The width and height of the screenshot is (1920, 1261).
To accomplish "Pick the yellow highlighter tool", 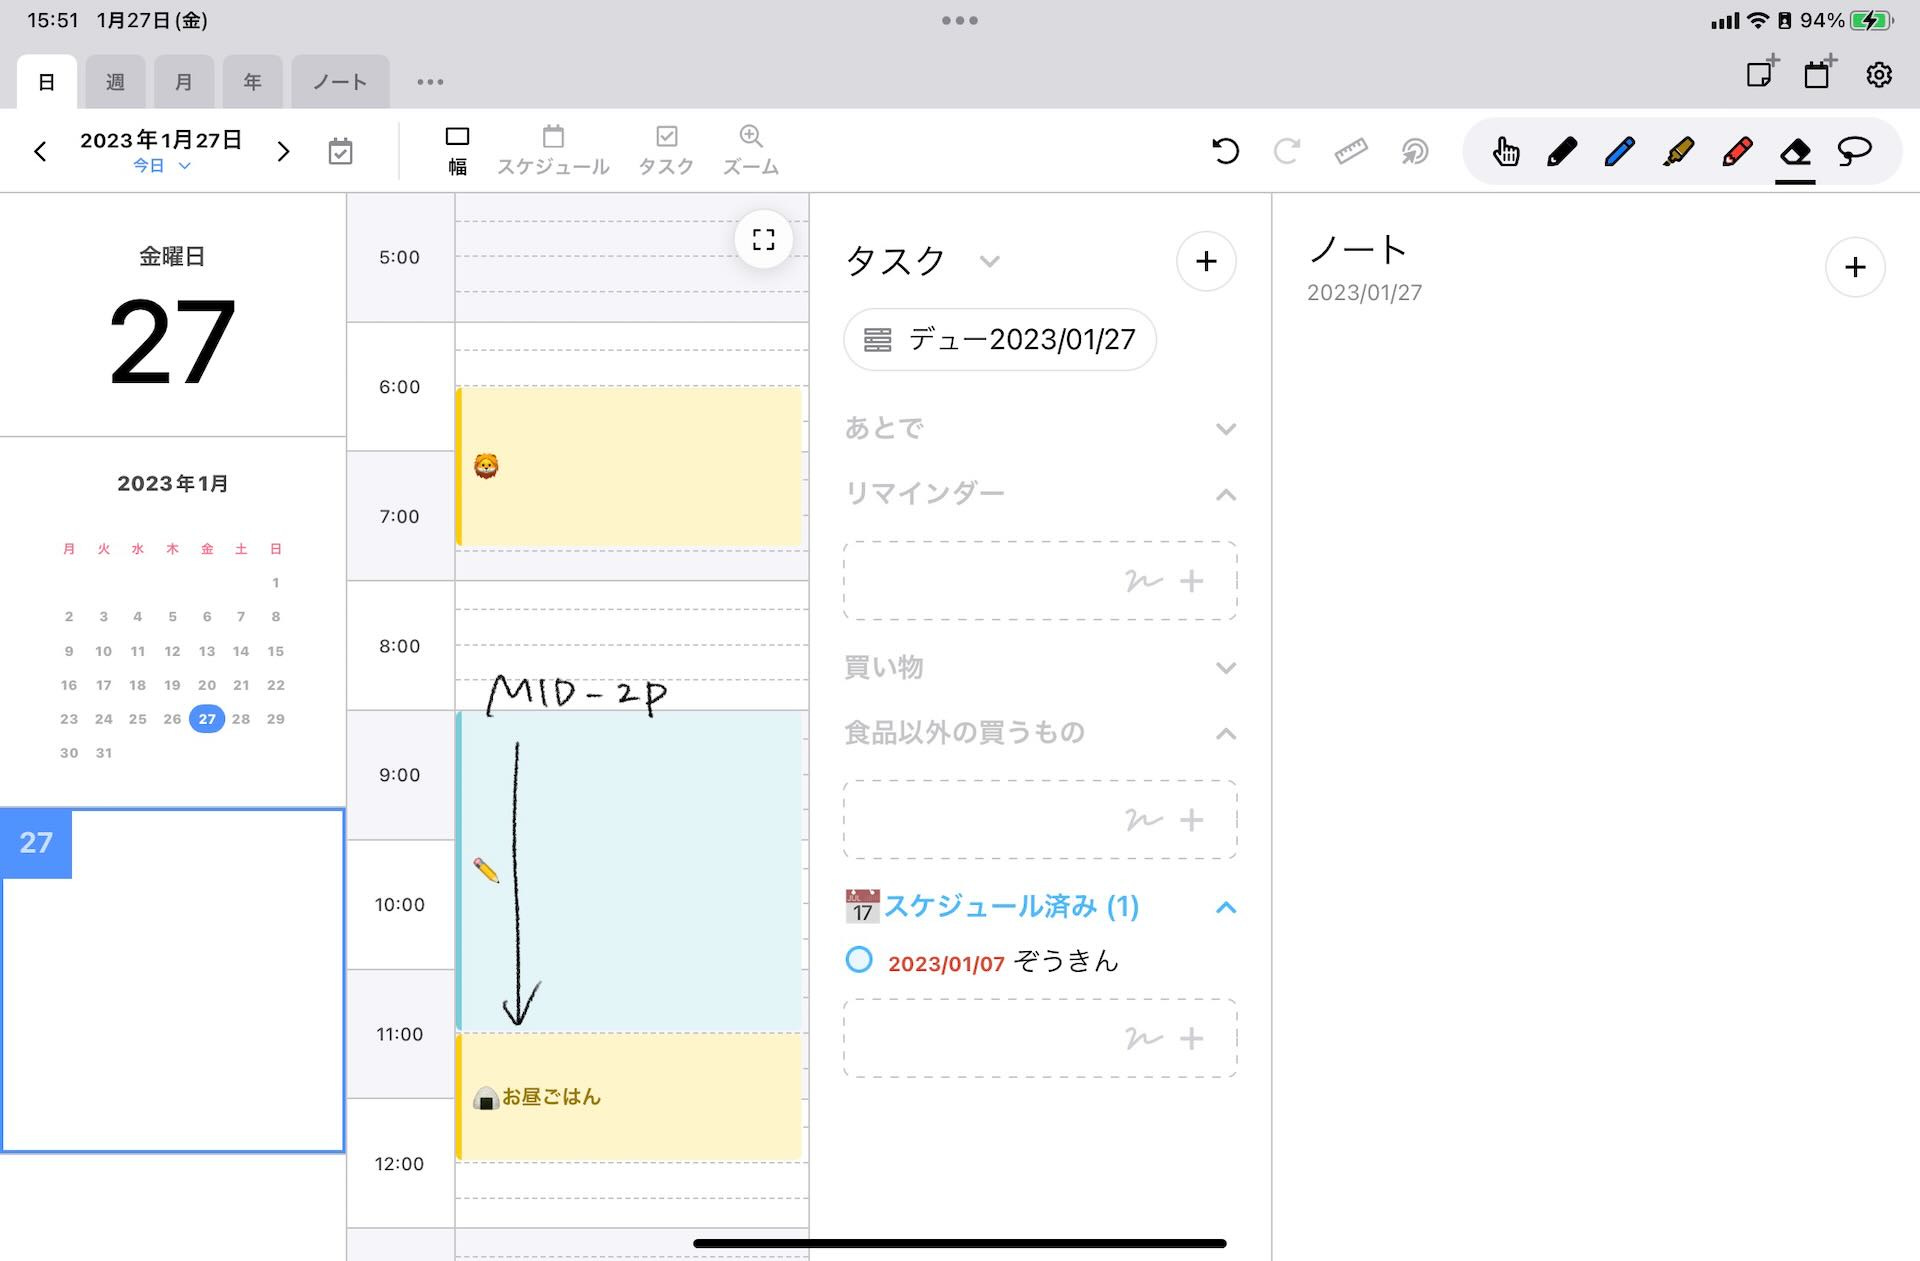I will pos(1678,151).
